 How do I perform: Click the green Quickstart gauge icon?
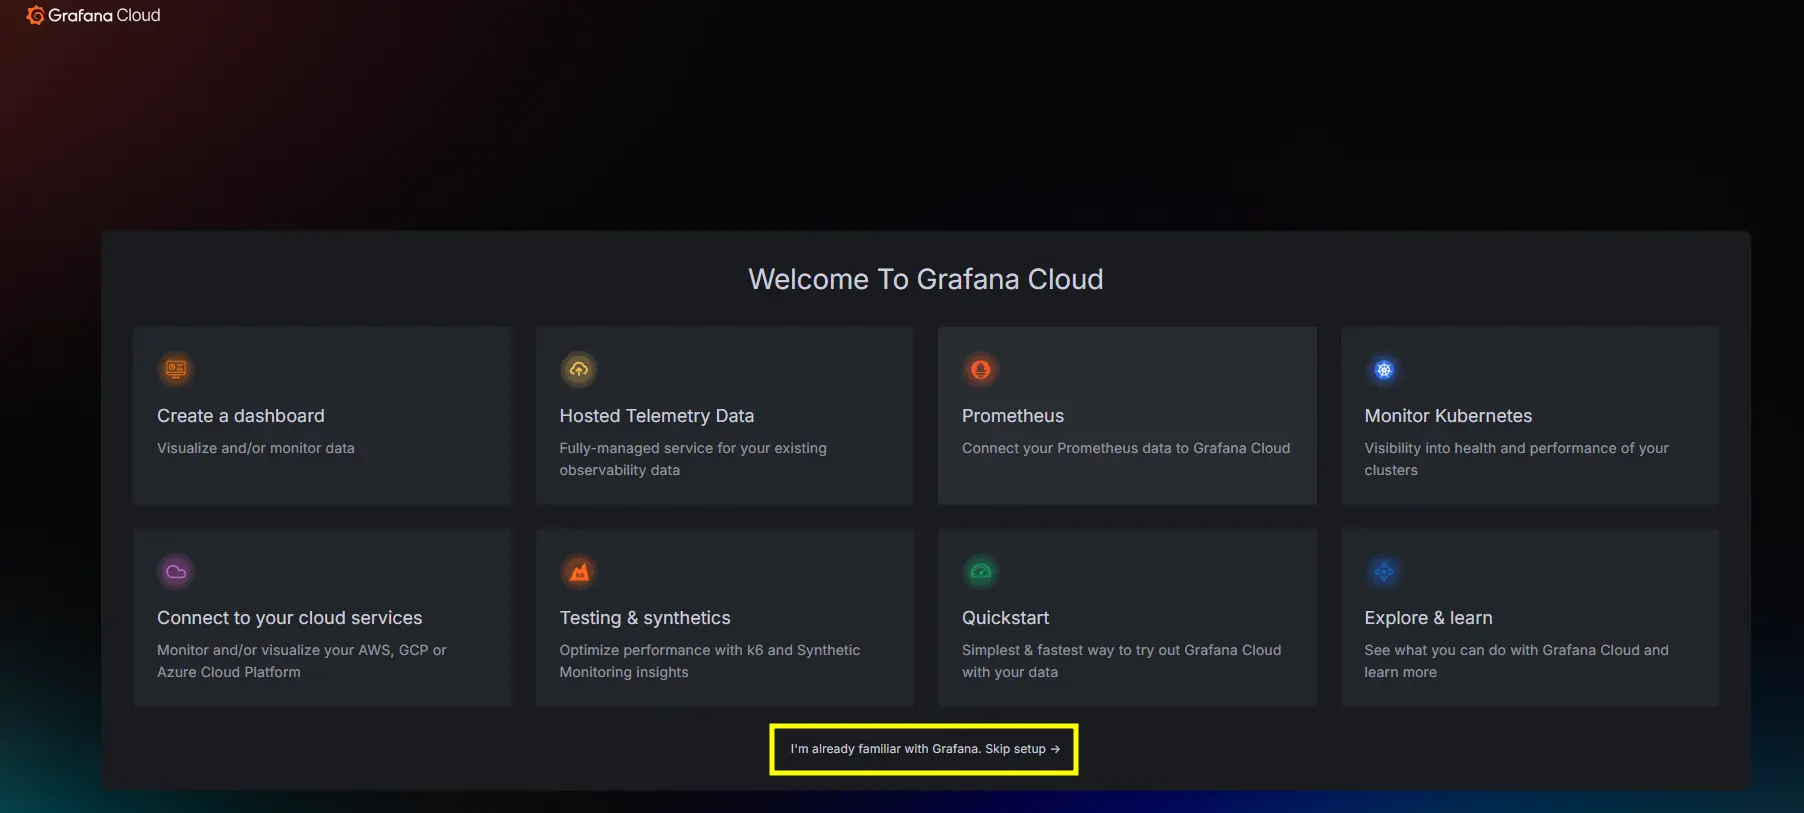coord(981,572)
